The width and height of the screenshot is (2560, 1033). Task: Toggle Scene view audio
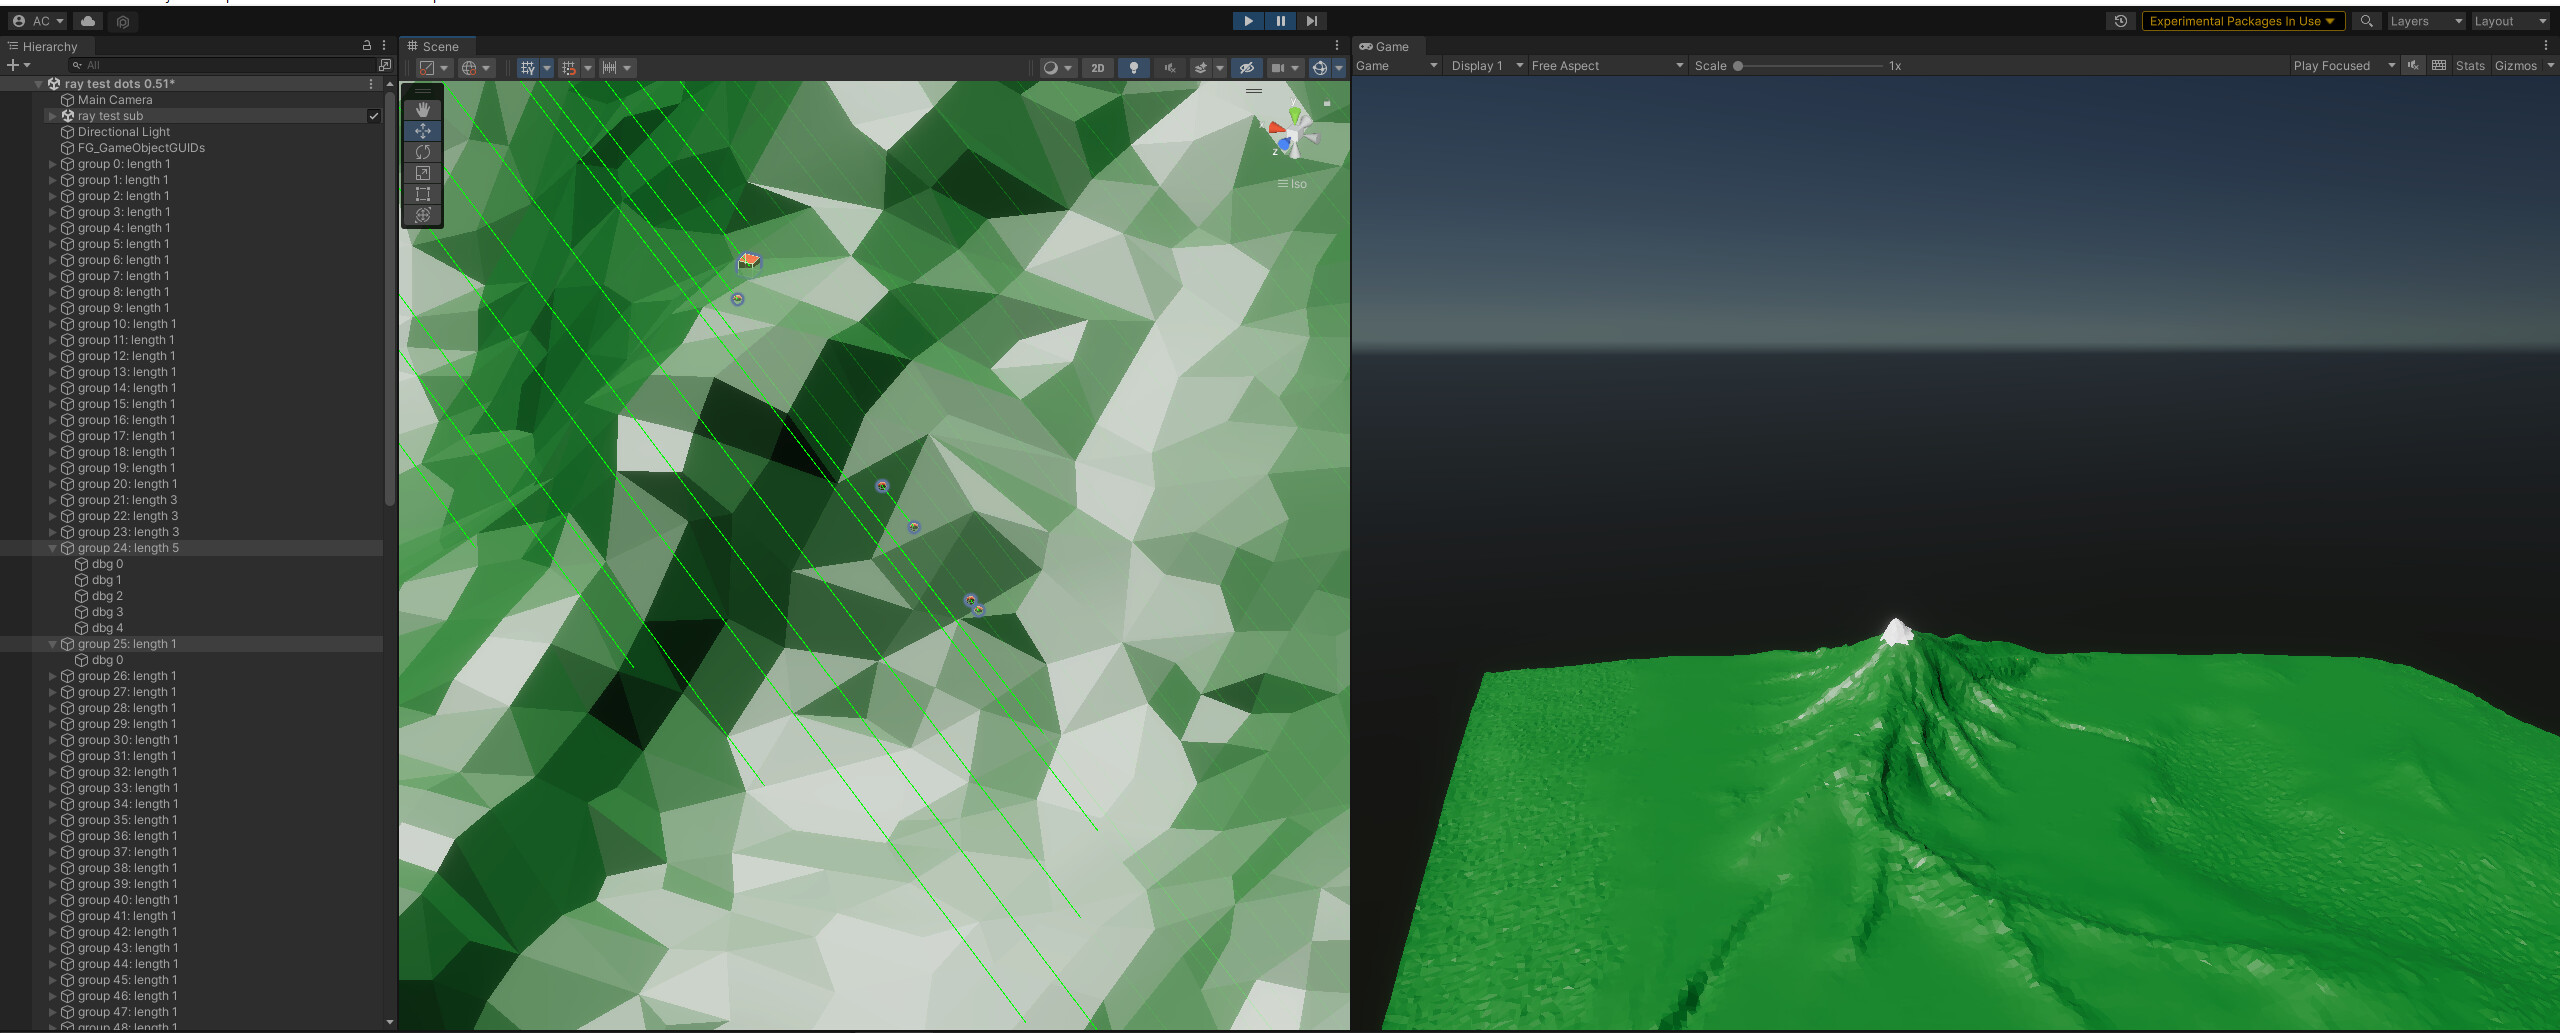[1169, 67]
